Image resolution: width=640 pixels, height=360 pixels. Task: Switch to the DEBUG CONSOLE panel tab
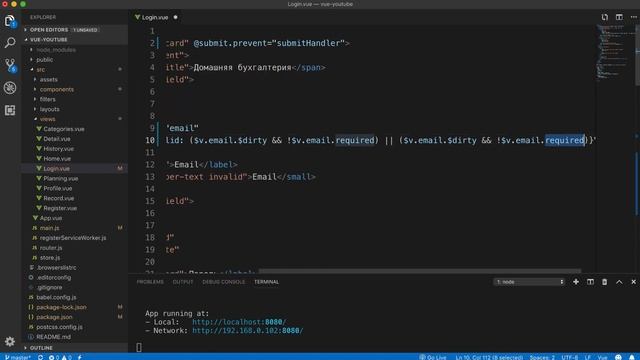224,282
